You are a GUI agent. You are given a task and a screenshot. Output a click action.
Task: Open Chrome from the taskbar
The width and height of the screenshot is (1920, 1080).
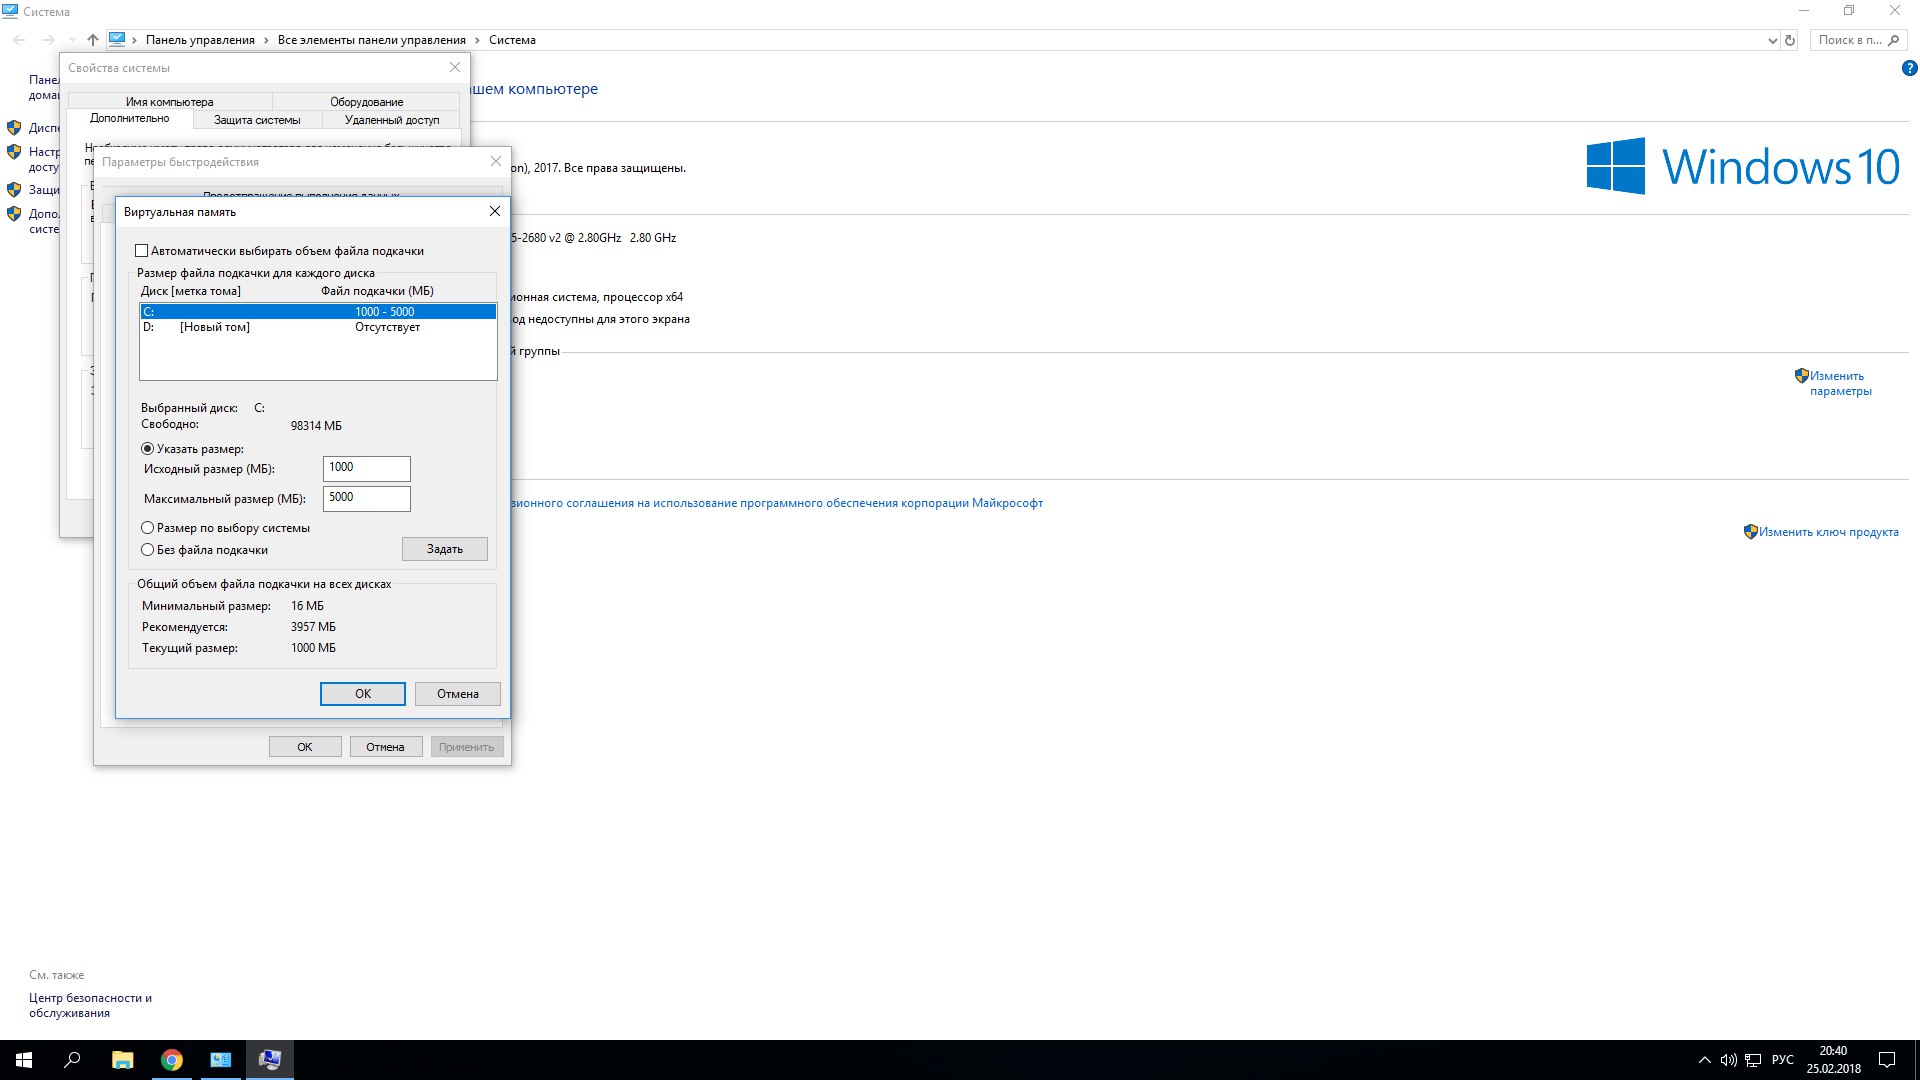pyautogui.click(x=172, y=1060)
